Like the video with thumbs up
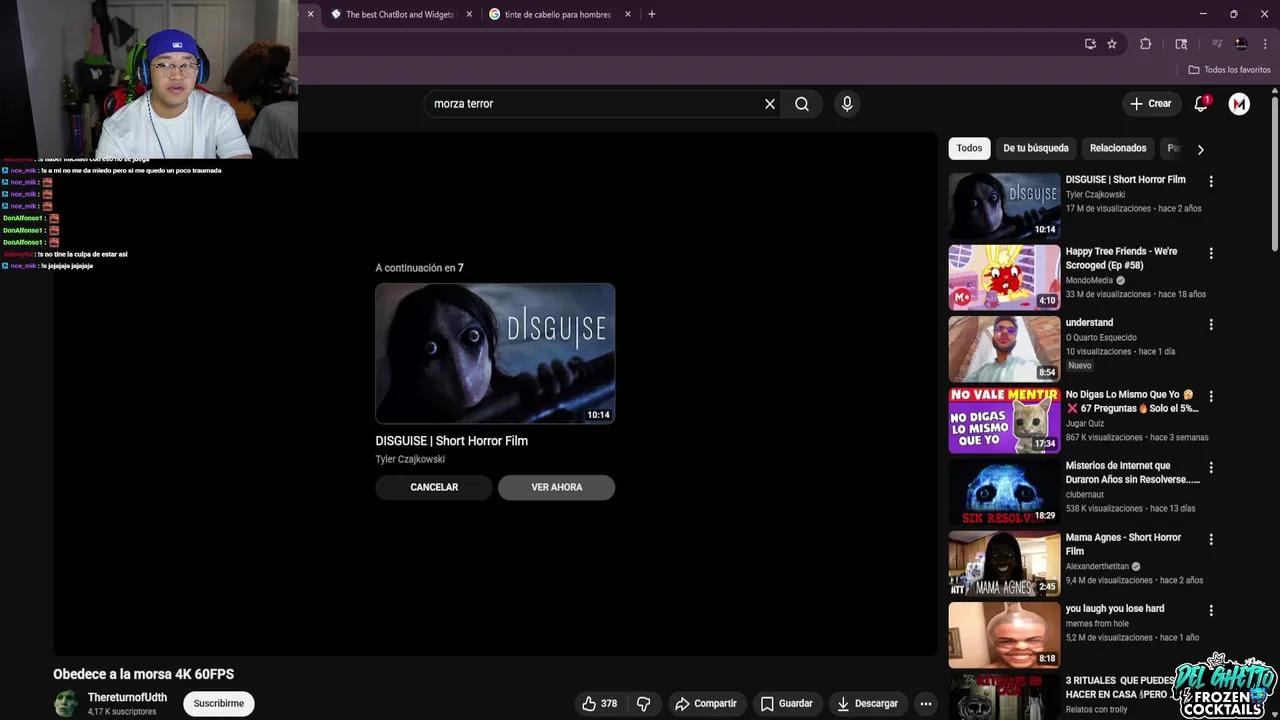The width and height of the screenshot is (1280, 720). (599, 704)
